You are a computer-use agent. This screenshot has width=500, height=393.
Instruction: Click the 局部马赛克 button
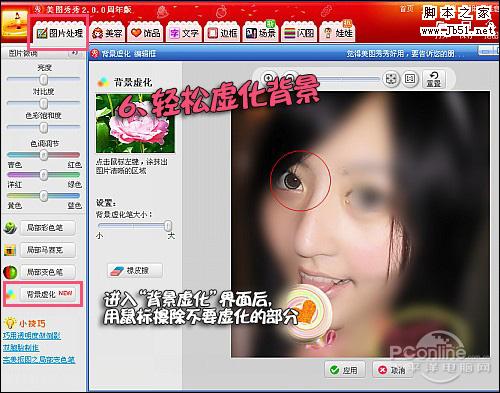47,250
